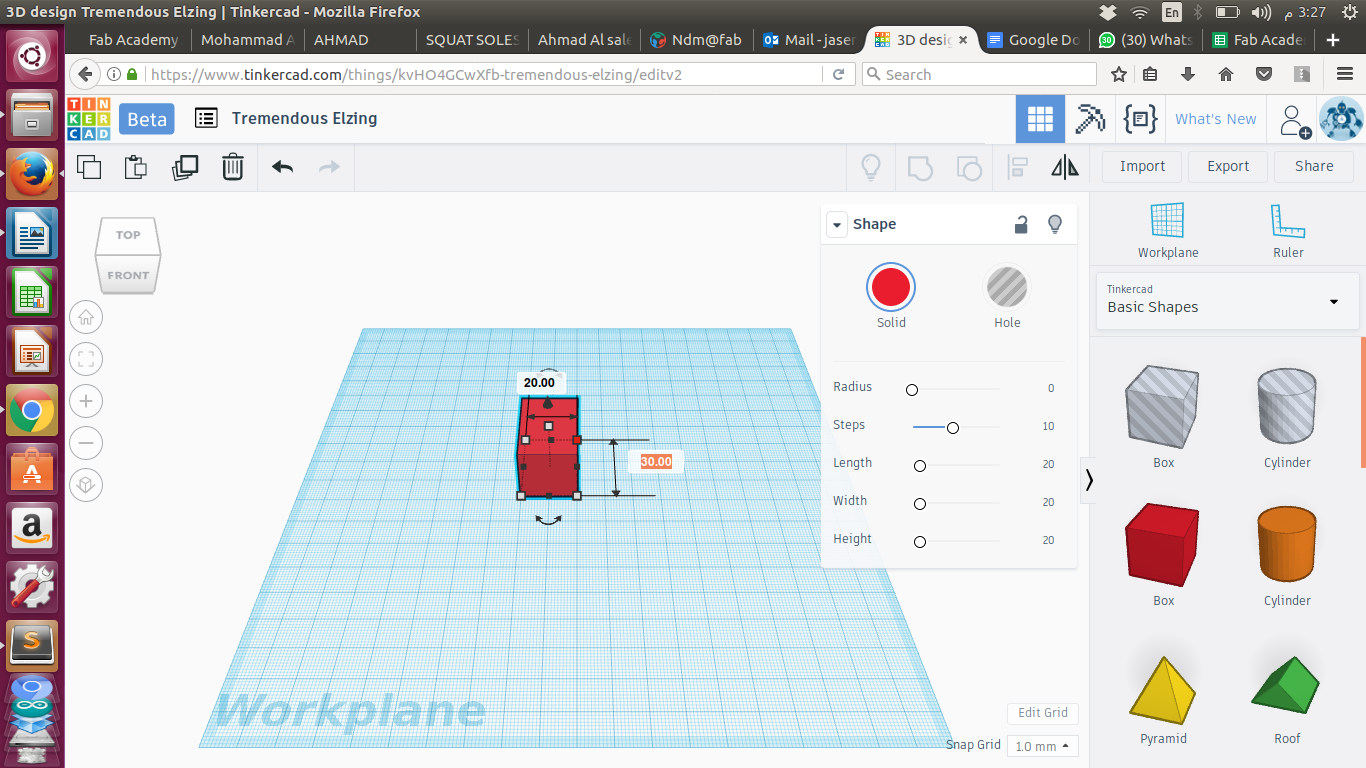Switch to the Ndm@fab tab

tap(696, 40)
